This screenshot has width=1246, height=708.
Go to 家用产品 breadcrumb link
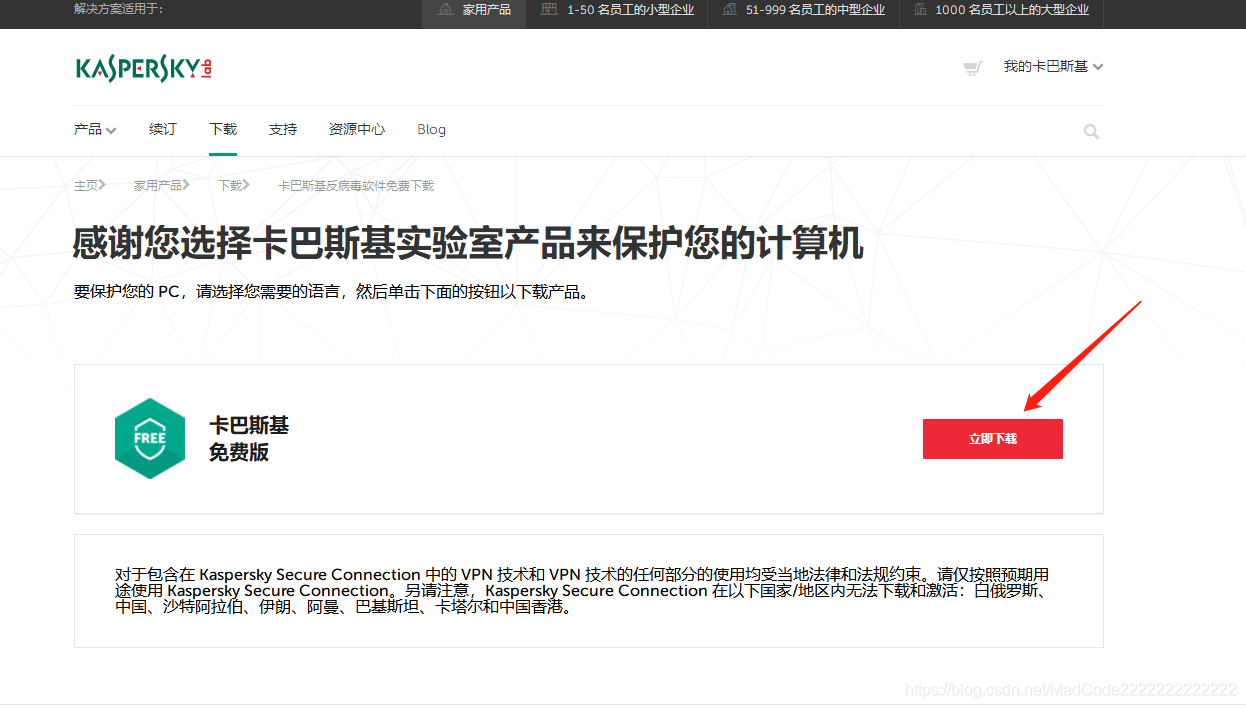(x=158, y=186)
